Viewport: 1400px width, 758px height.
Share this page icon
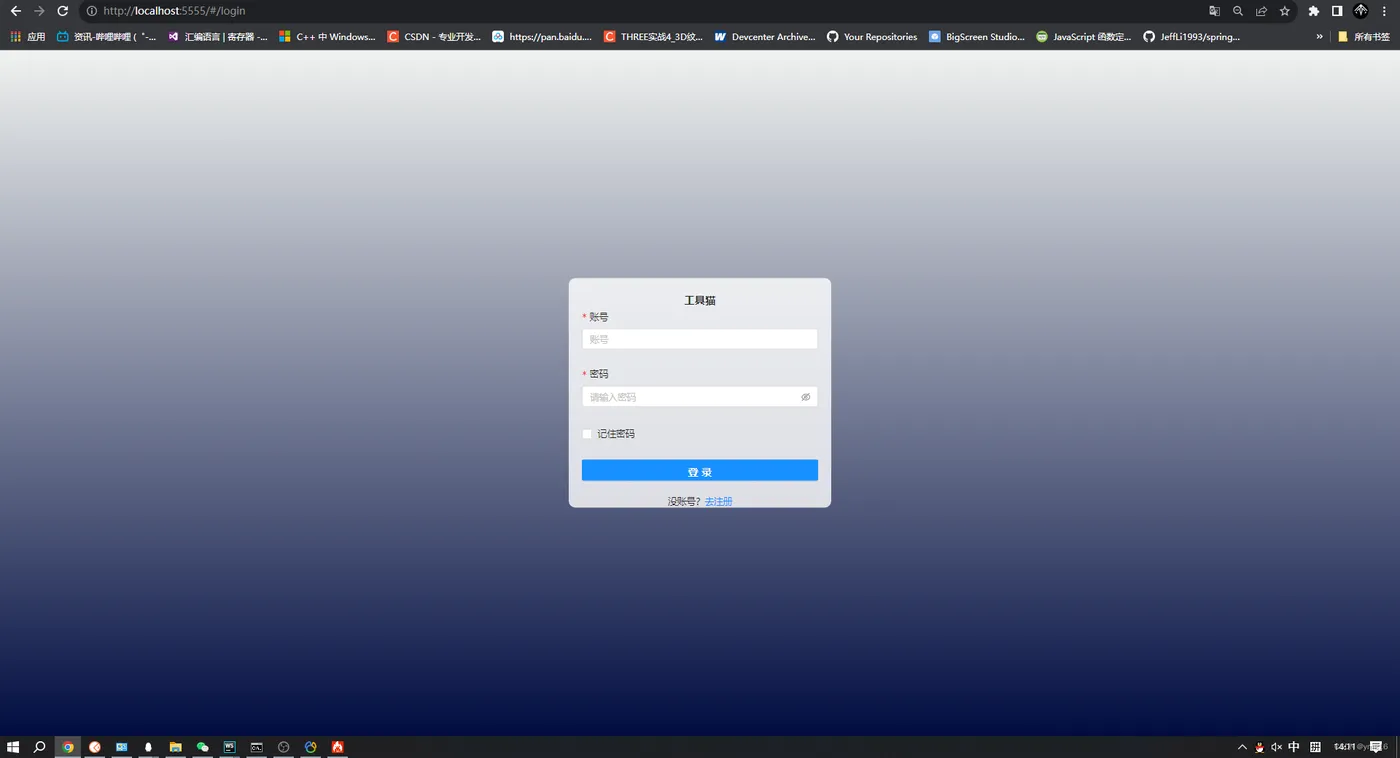1261,11
